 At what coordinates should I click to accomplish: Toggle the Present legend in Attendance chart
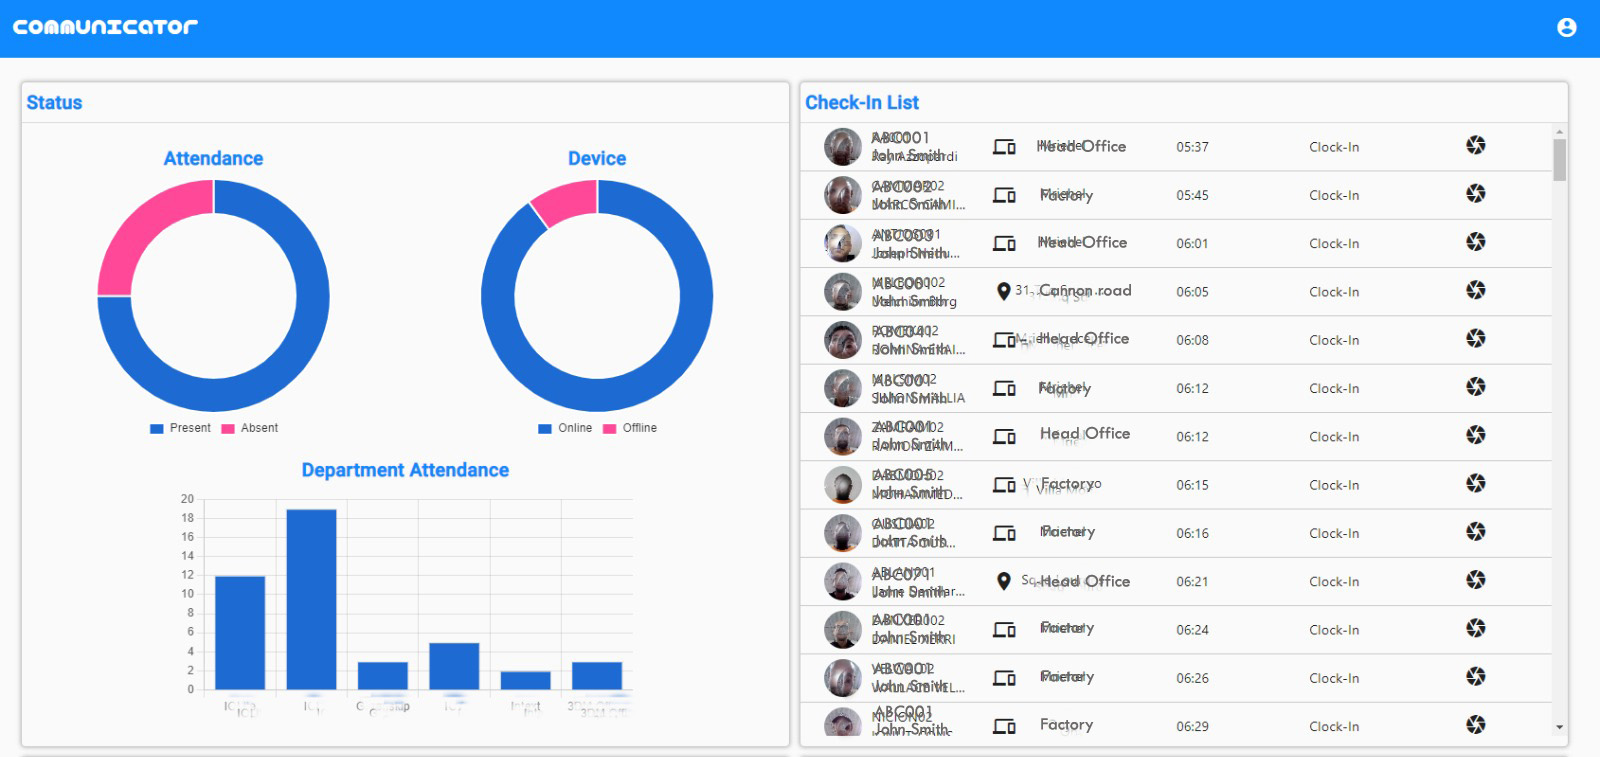181,428
